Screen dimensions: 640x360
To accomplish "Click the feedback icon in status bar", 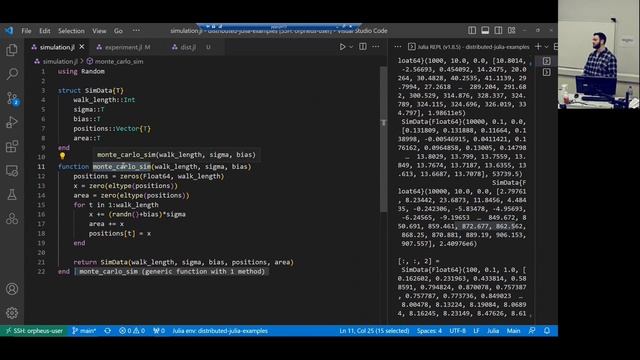I will (x=531, y=331).
